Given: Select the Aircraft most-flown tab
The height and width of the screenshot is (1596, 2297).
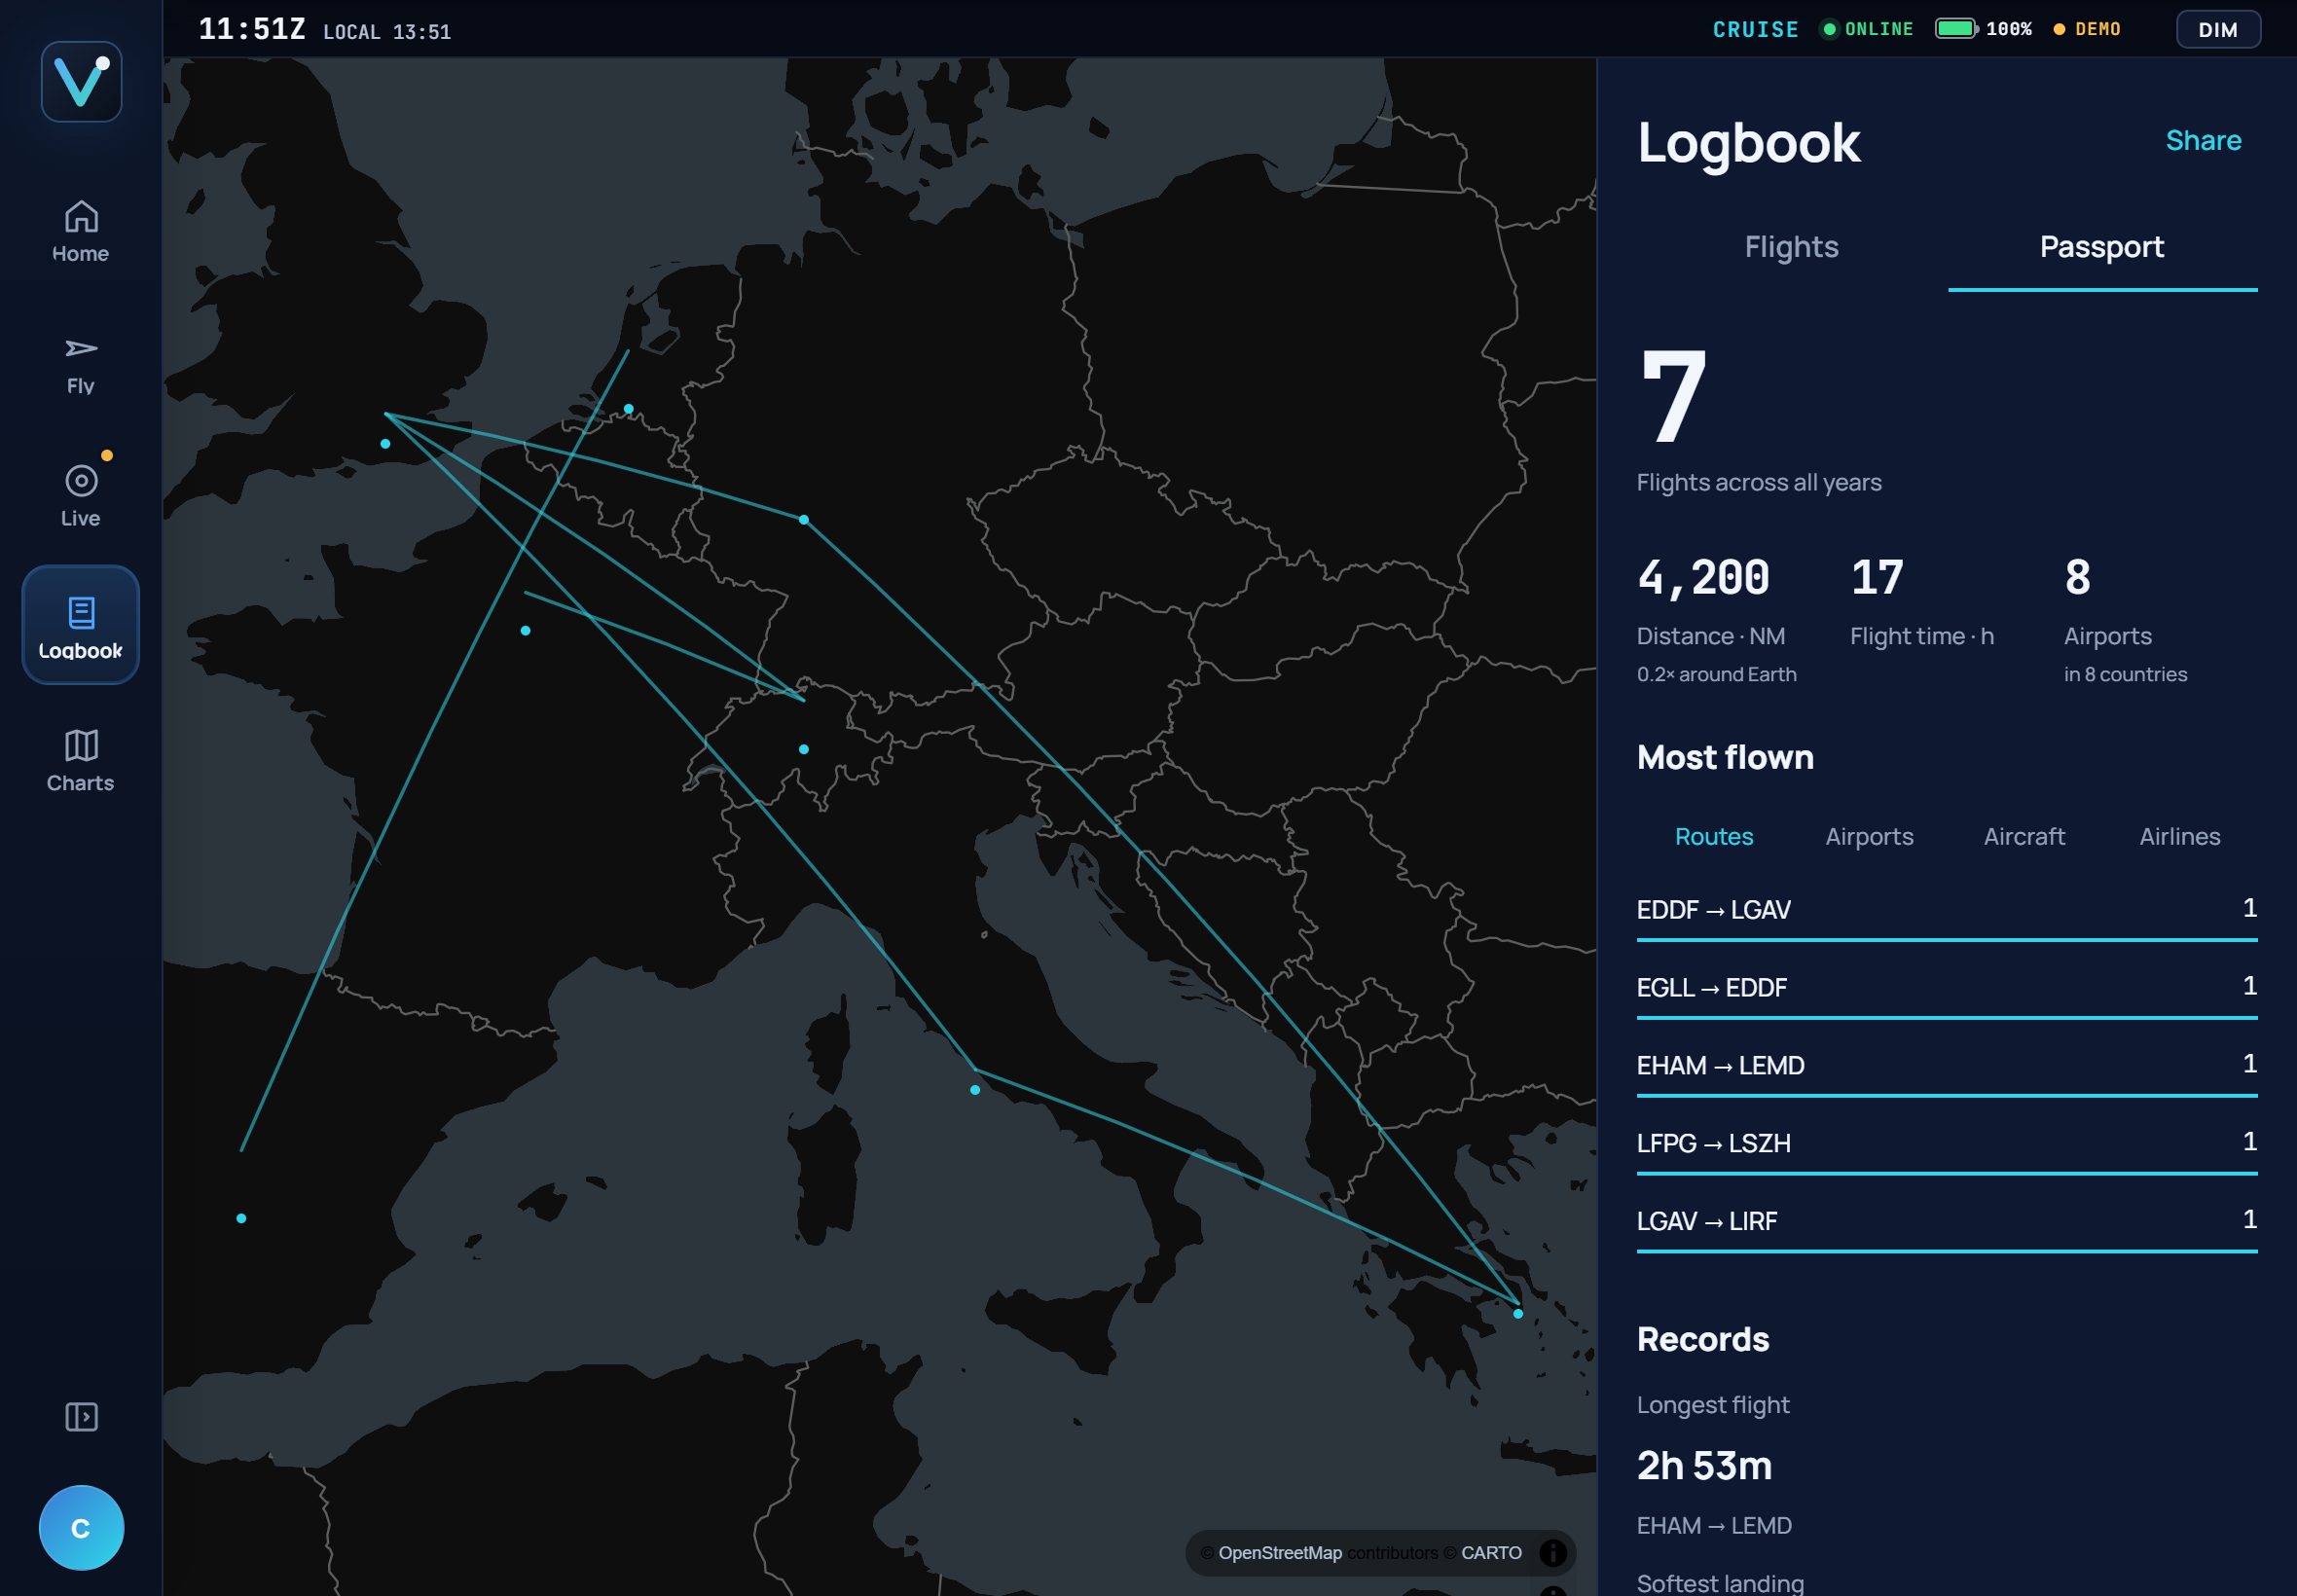Looking at the screenshot, I should click(2024, 836).
